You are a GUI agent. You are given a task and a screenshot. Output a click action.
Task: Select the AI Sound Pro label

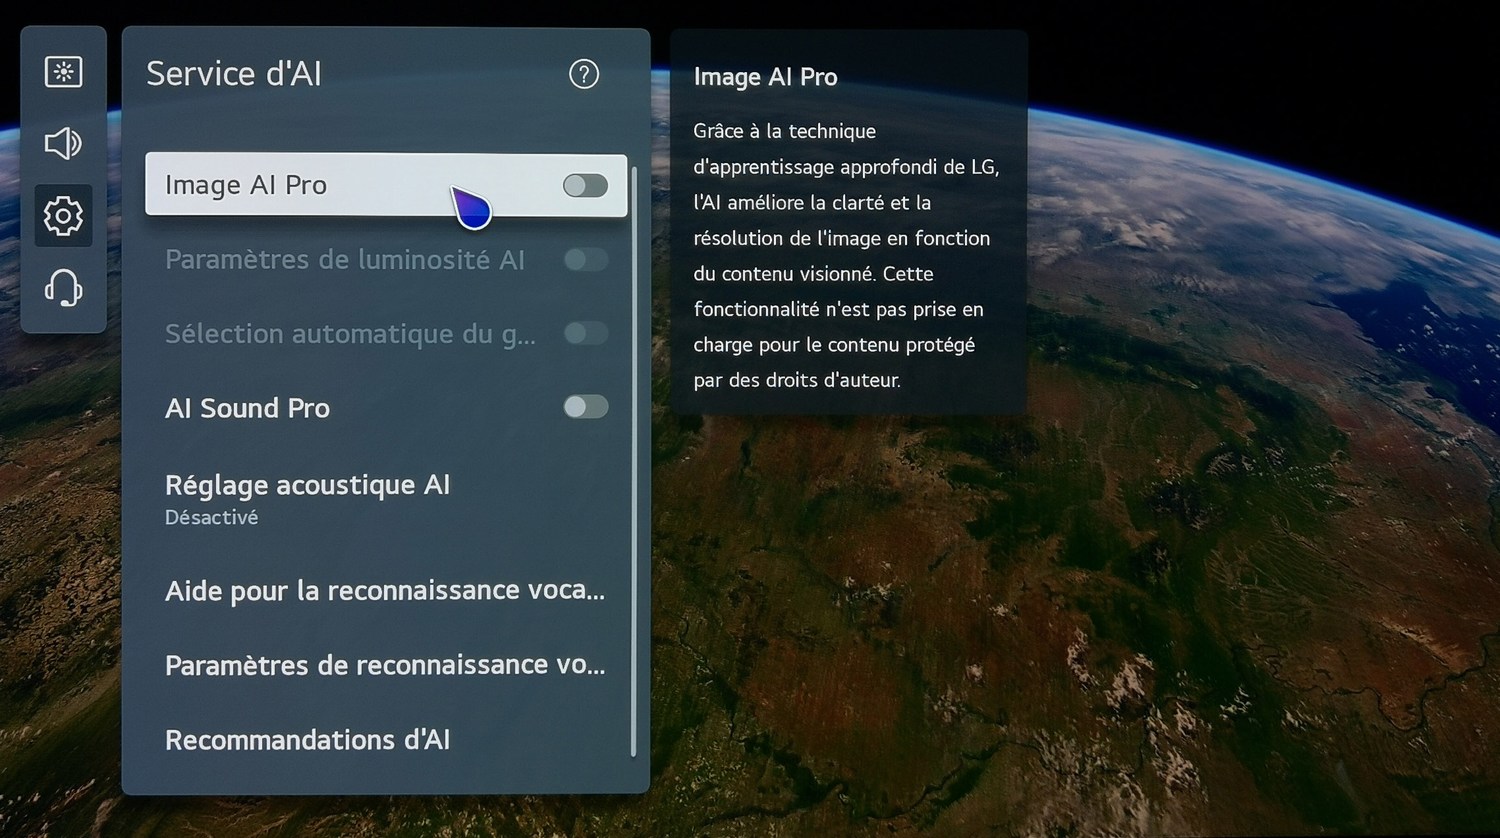[x=247, y=408]
